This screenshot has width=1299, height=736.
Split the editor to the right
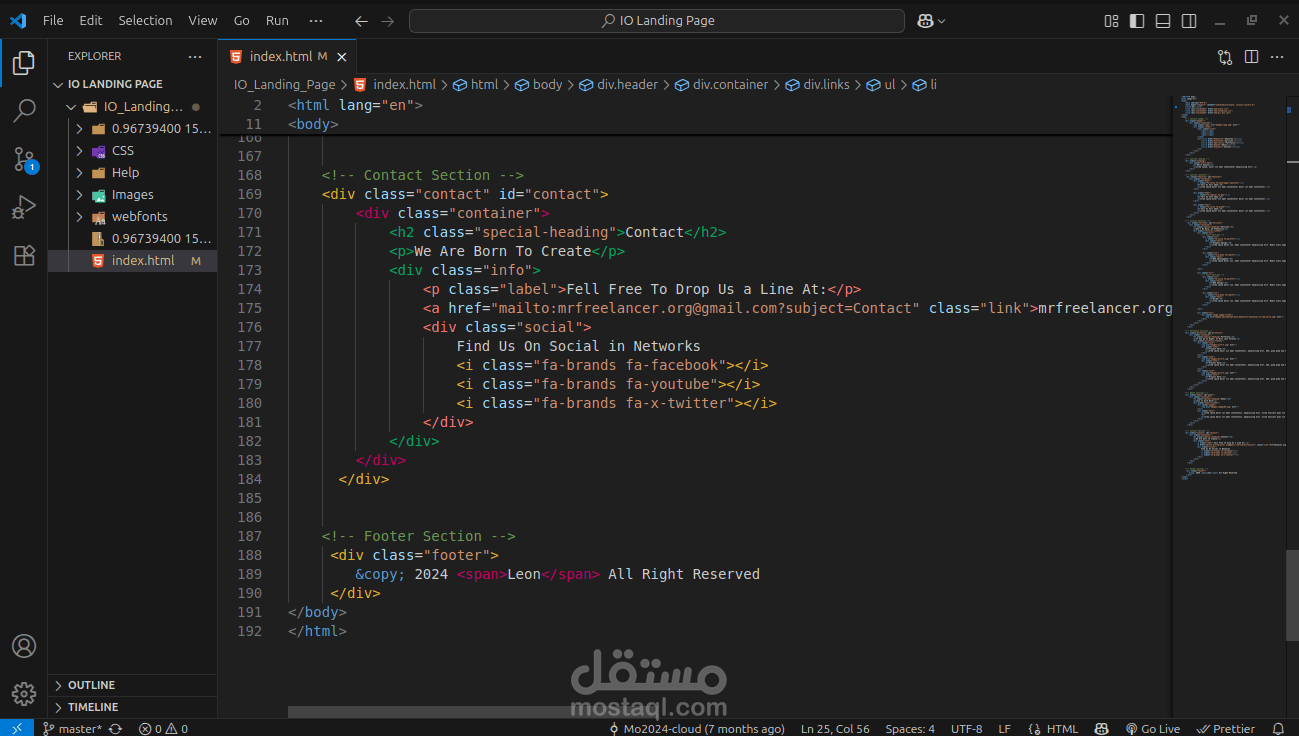(1251, 57)
